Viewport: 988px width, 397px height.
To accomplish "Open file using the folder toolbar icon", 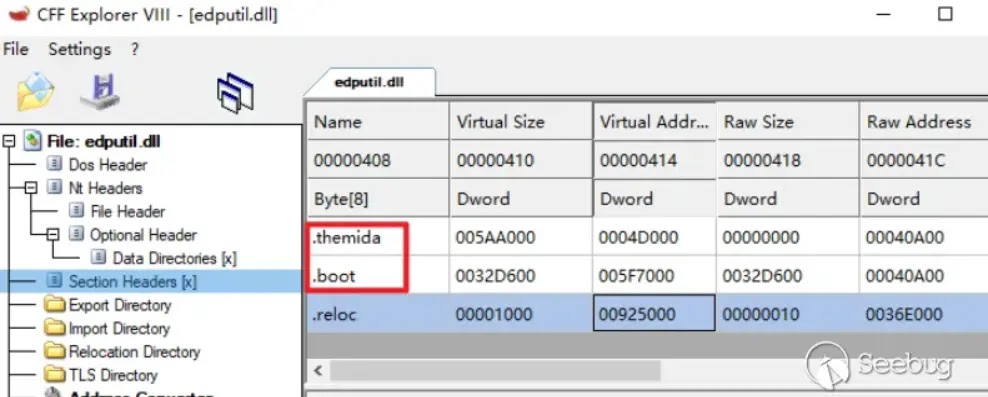I will pos(35,91).
